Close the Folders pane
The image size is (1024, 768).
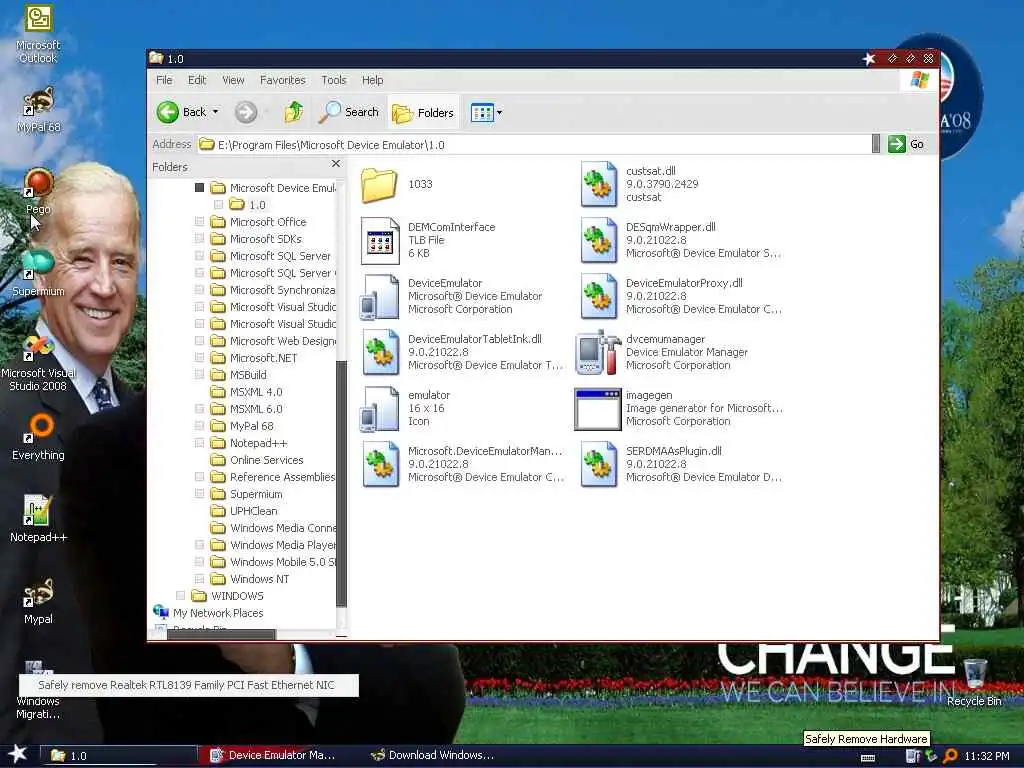[x=336, y=164]
